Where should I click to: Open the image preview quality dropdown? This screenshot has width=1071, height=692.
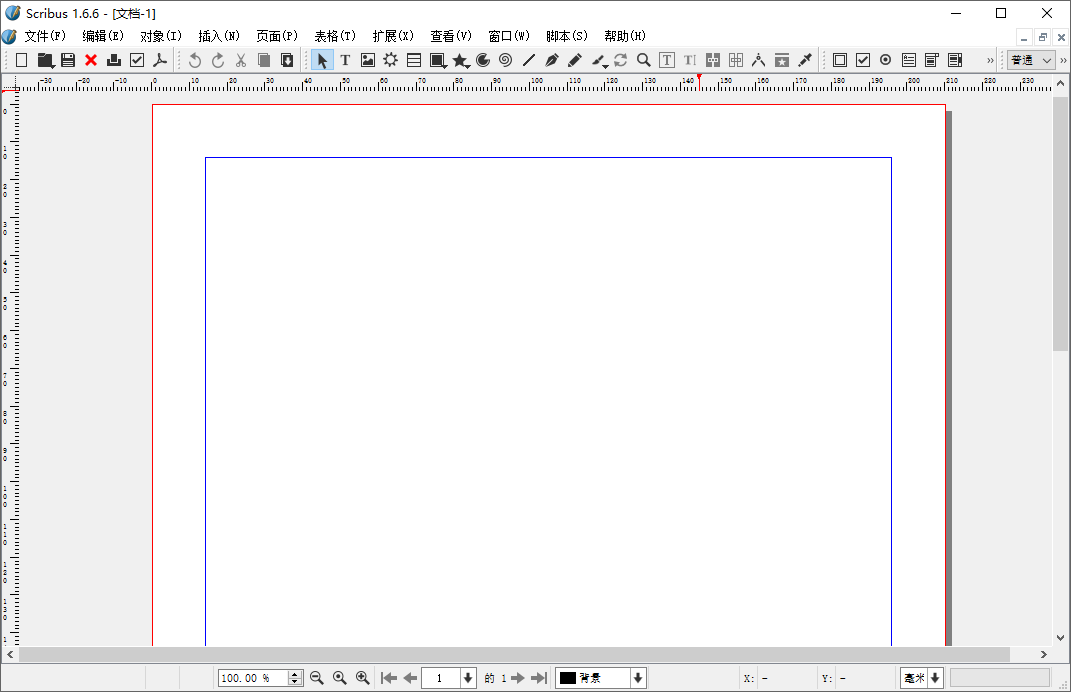(x=1030, y=59)
